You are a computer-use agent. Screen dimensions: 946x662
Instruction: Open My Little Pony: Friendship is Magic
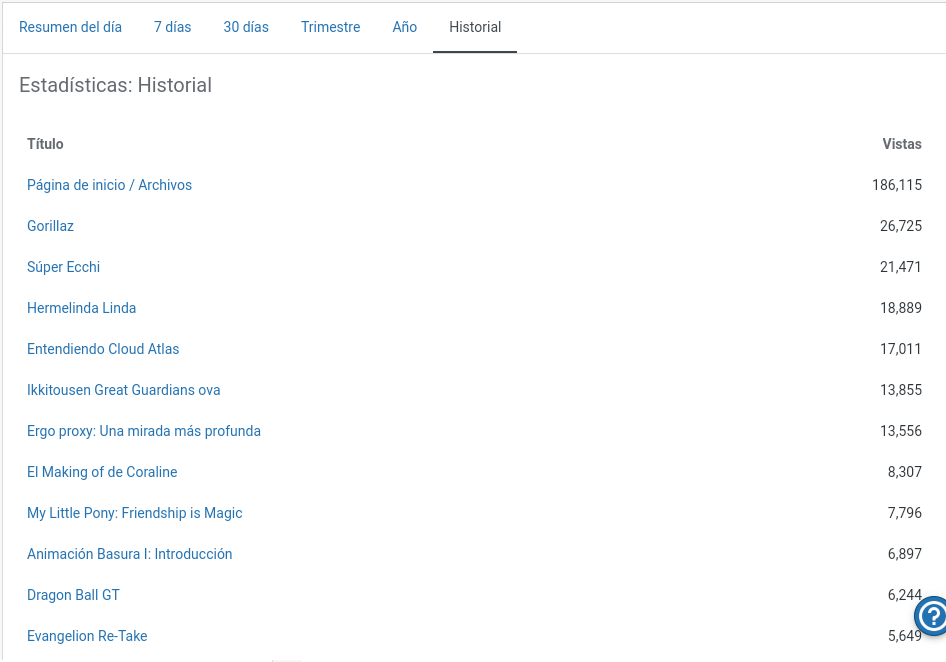click(134, 513)
